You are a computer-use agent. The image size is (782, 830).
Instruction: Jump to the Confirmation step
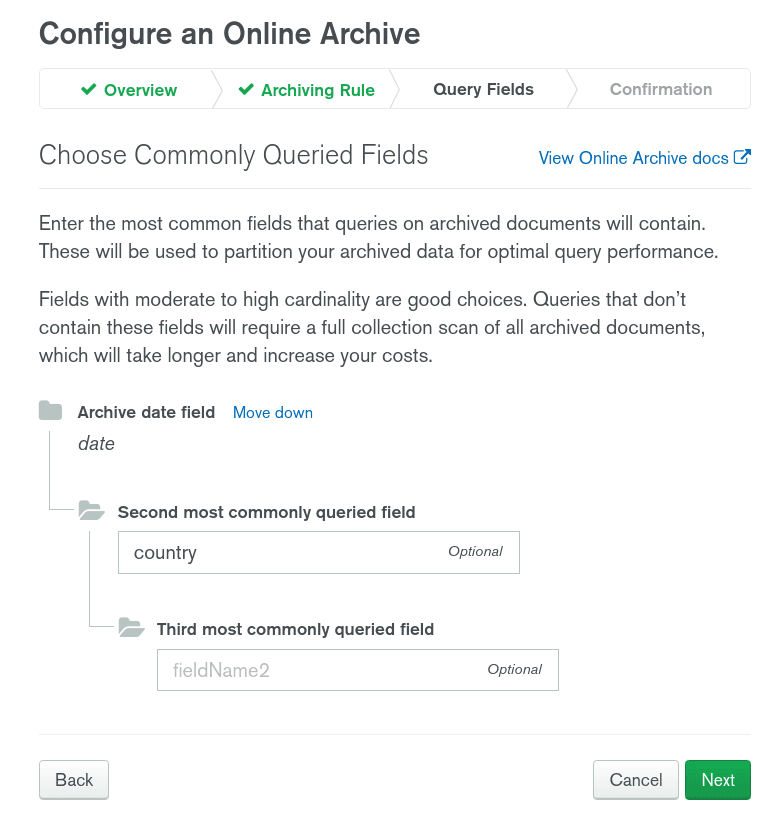tap(660, 89)
